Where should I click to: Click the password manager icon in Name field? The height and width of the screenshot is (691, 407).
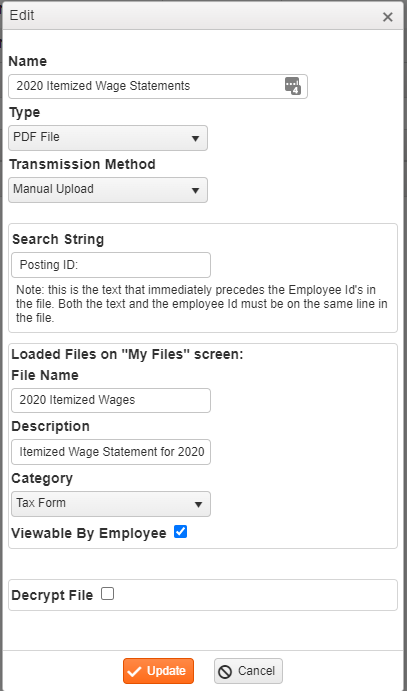(292, 85)
